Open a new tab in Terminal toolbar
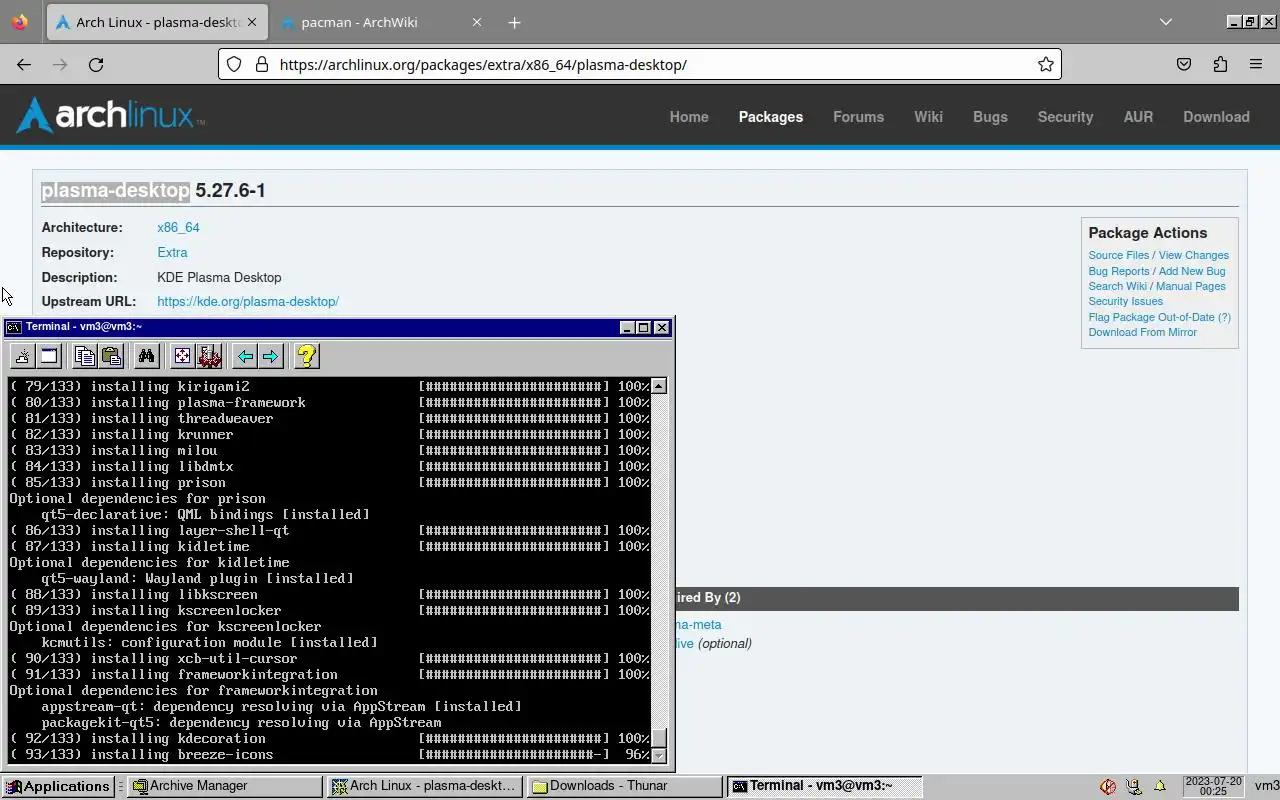This screenshot has height=800, width=1280. click(22, 356)
